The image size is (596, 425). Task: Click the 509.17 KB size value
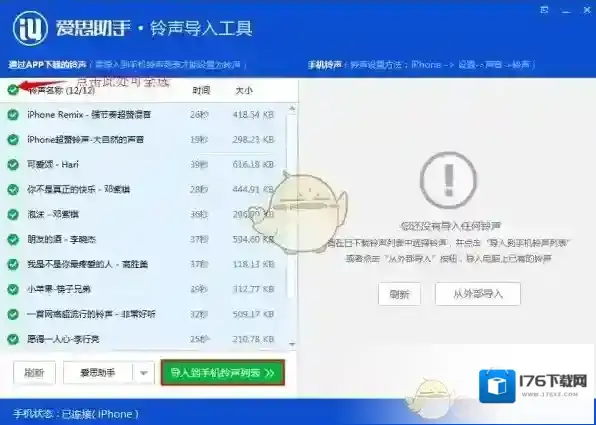[x=253, y=314]
